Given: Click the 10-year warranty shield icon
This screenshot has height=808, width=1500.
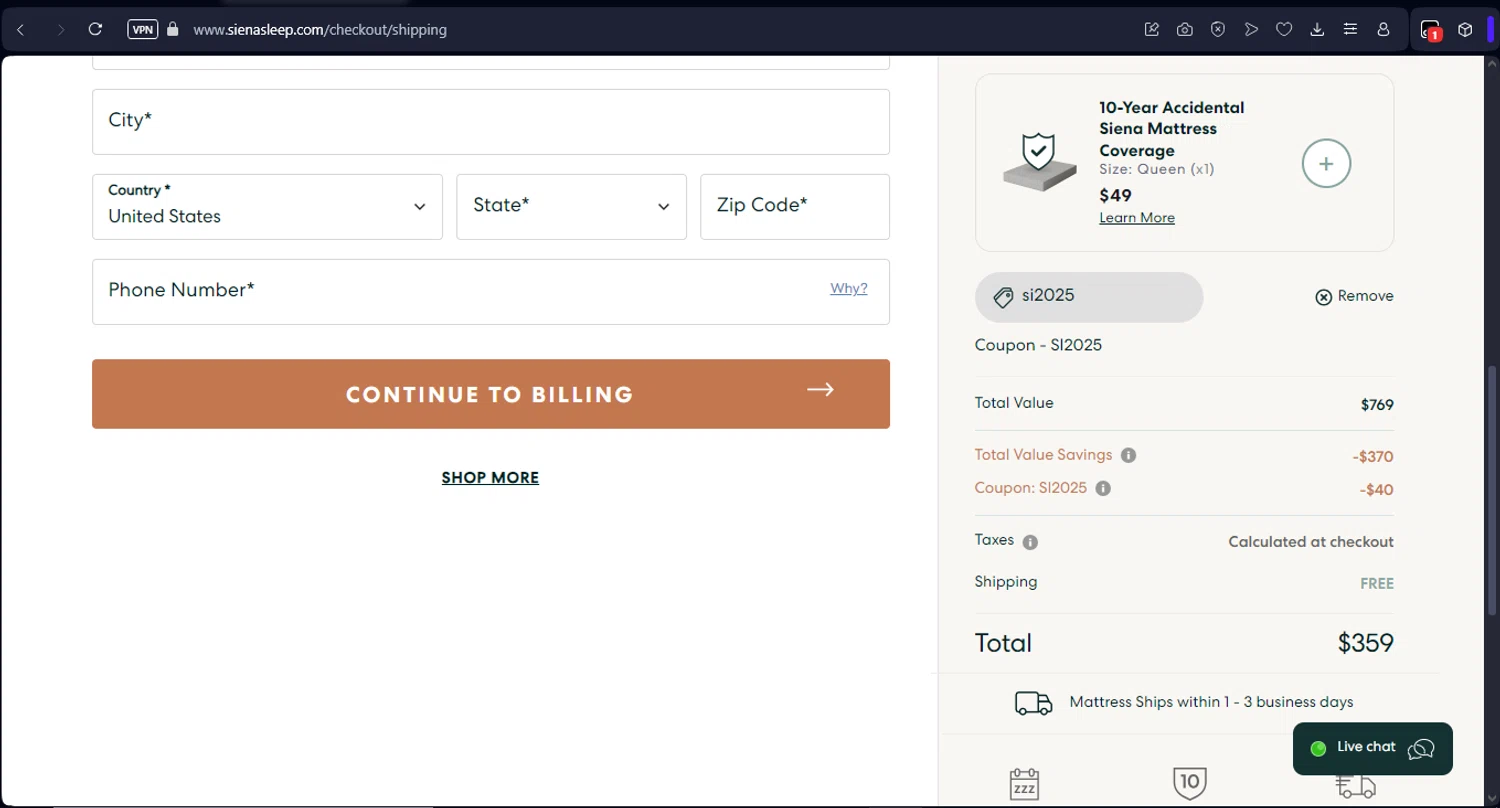Looking at the screenshot, I should (1189, 783).
